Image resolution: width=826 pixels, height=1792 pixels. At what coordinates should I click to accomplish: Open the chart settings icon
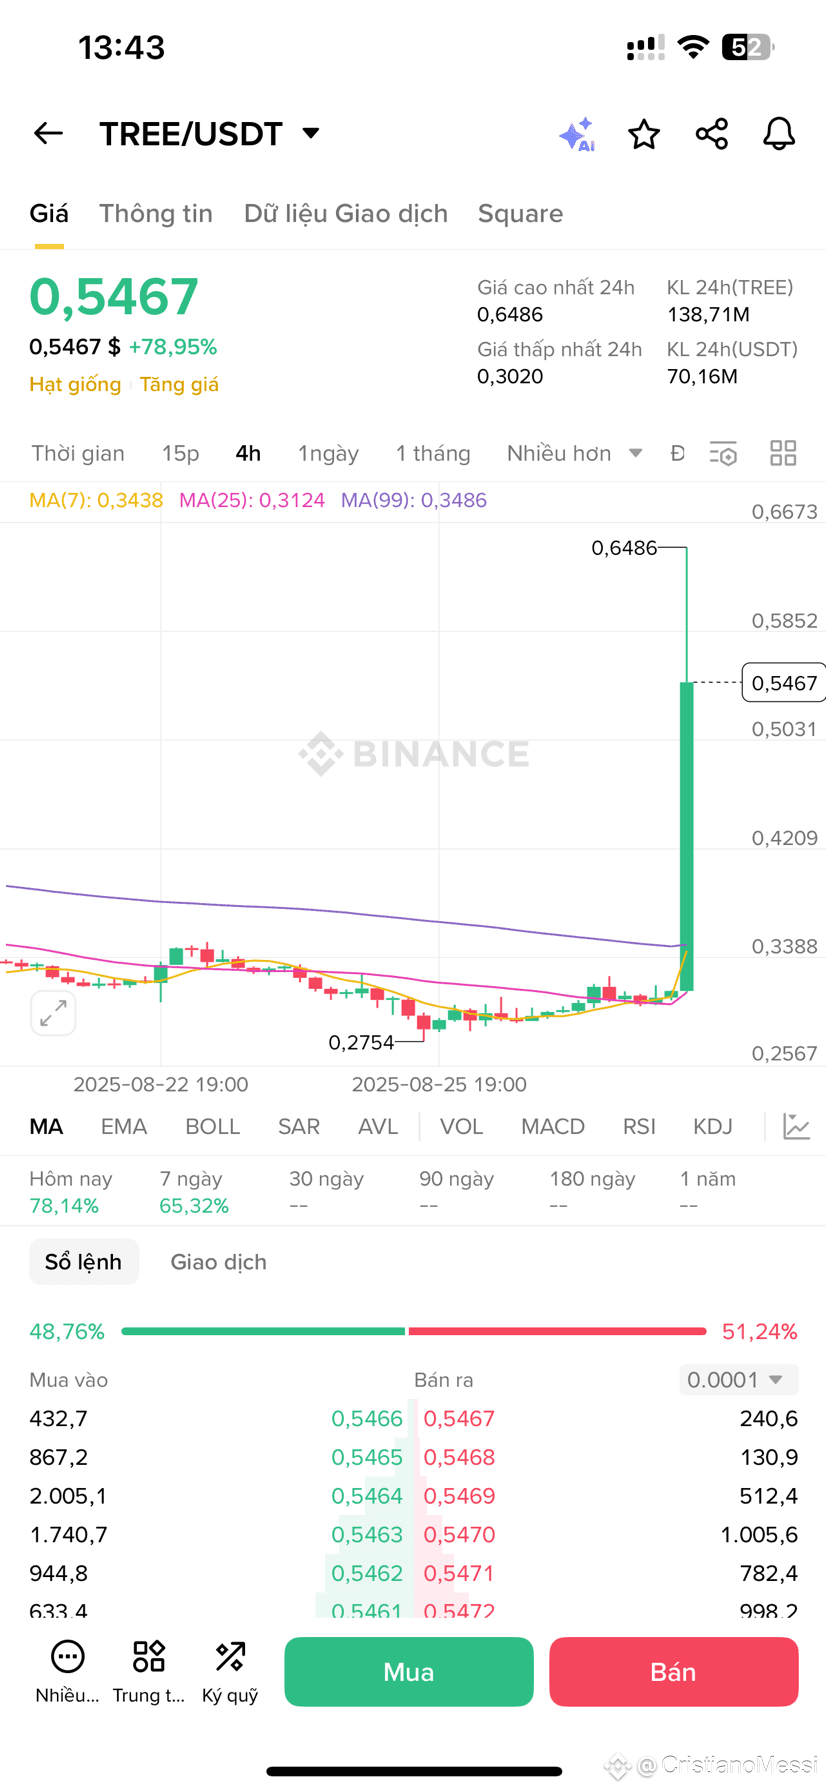click(723, 453)
